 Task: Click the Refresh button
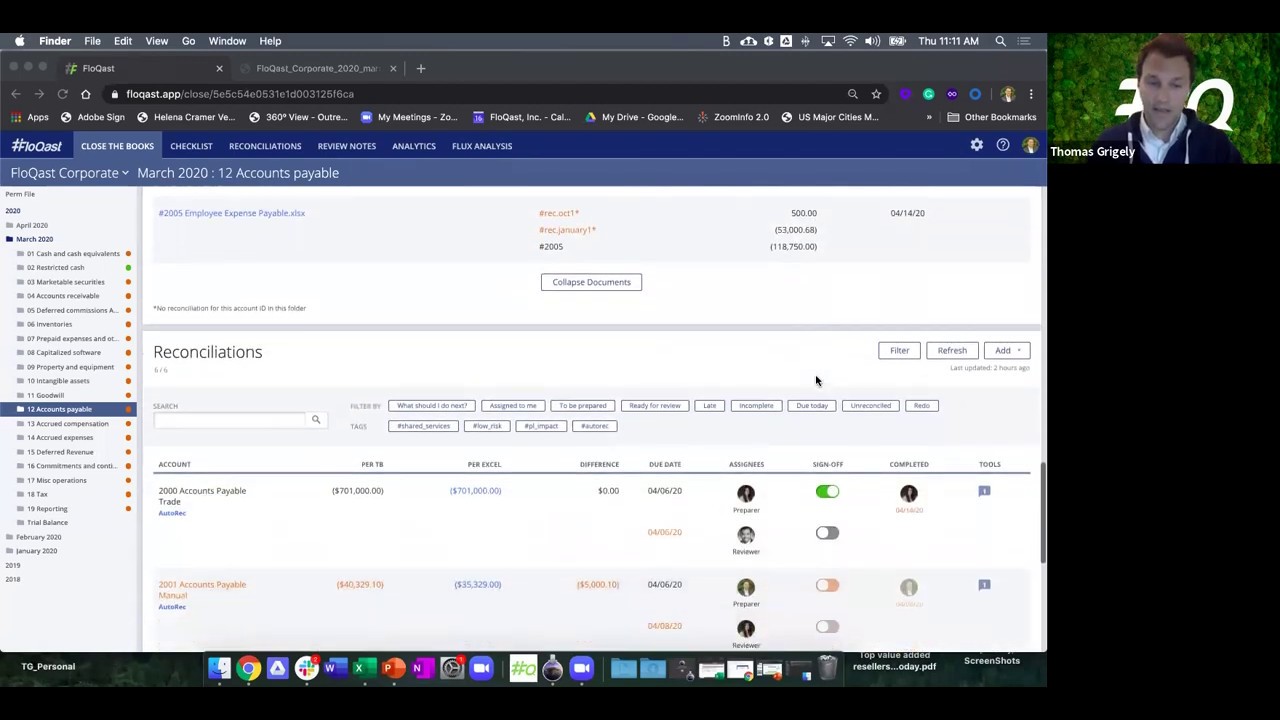952,351
